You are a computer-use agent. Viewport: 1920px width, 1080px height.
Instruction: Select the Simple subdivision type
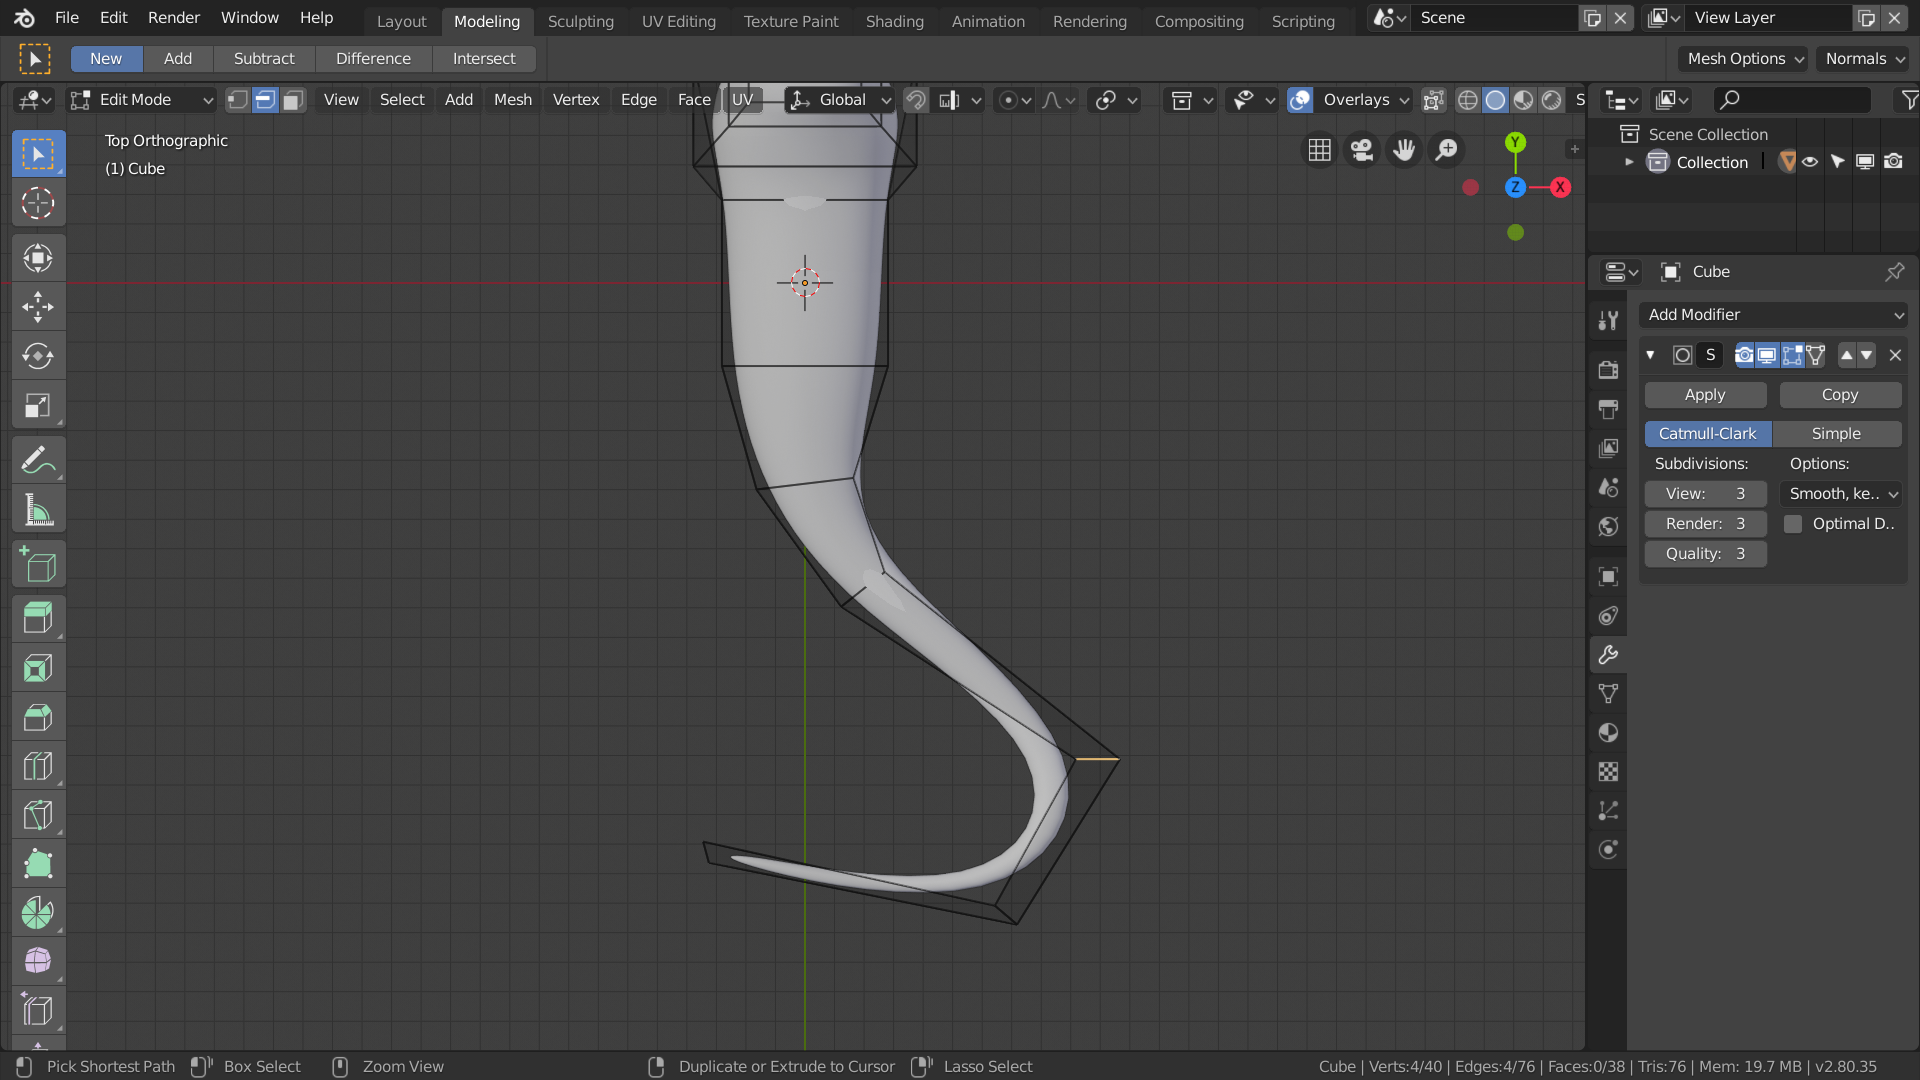(1837, 434)
